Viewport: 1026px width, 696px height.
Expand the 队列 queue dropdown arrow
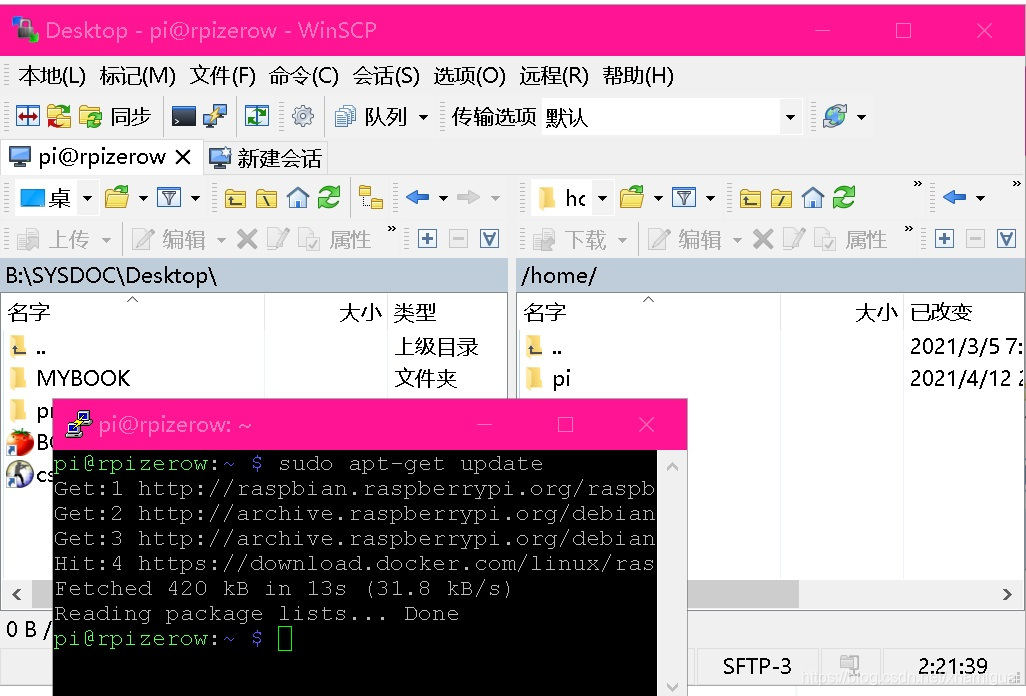click(423, 117)
